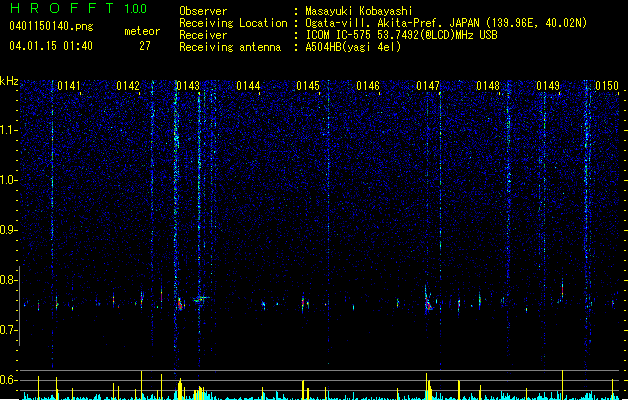629x400 pixels.
Task: Click observer name Masayuki Kobayashi
Action: pyautogui.click(x=358, y=11)
